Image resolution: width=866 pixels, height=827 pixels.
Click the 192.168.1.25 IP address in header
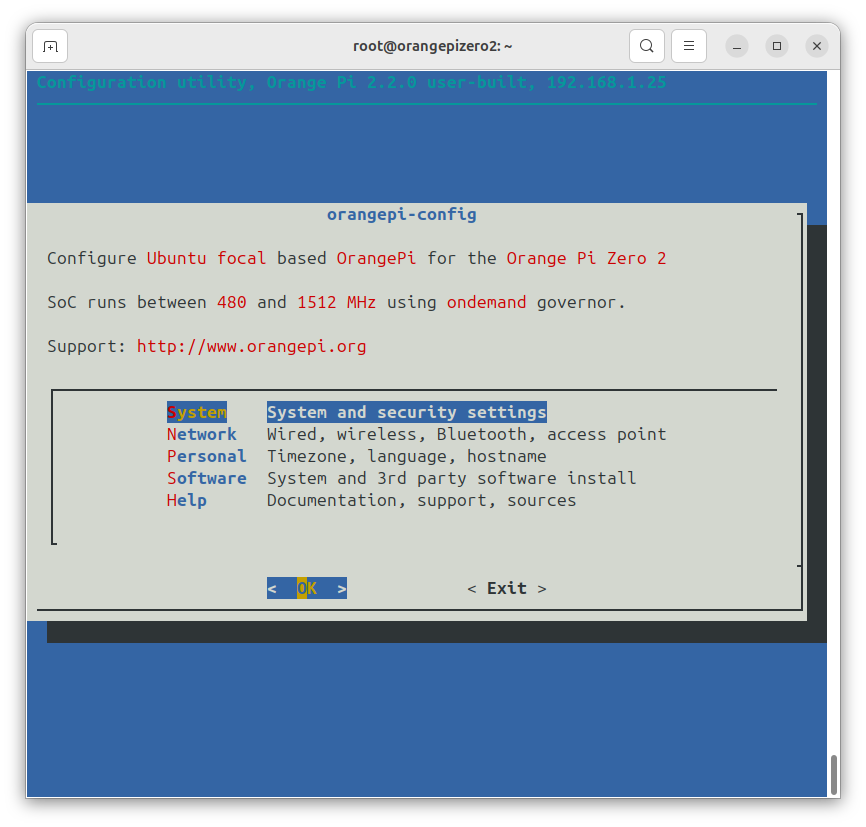(x=606, y=82)
